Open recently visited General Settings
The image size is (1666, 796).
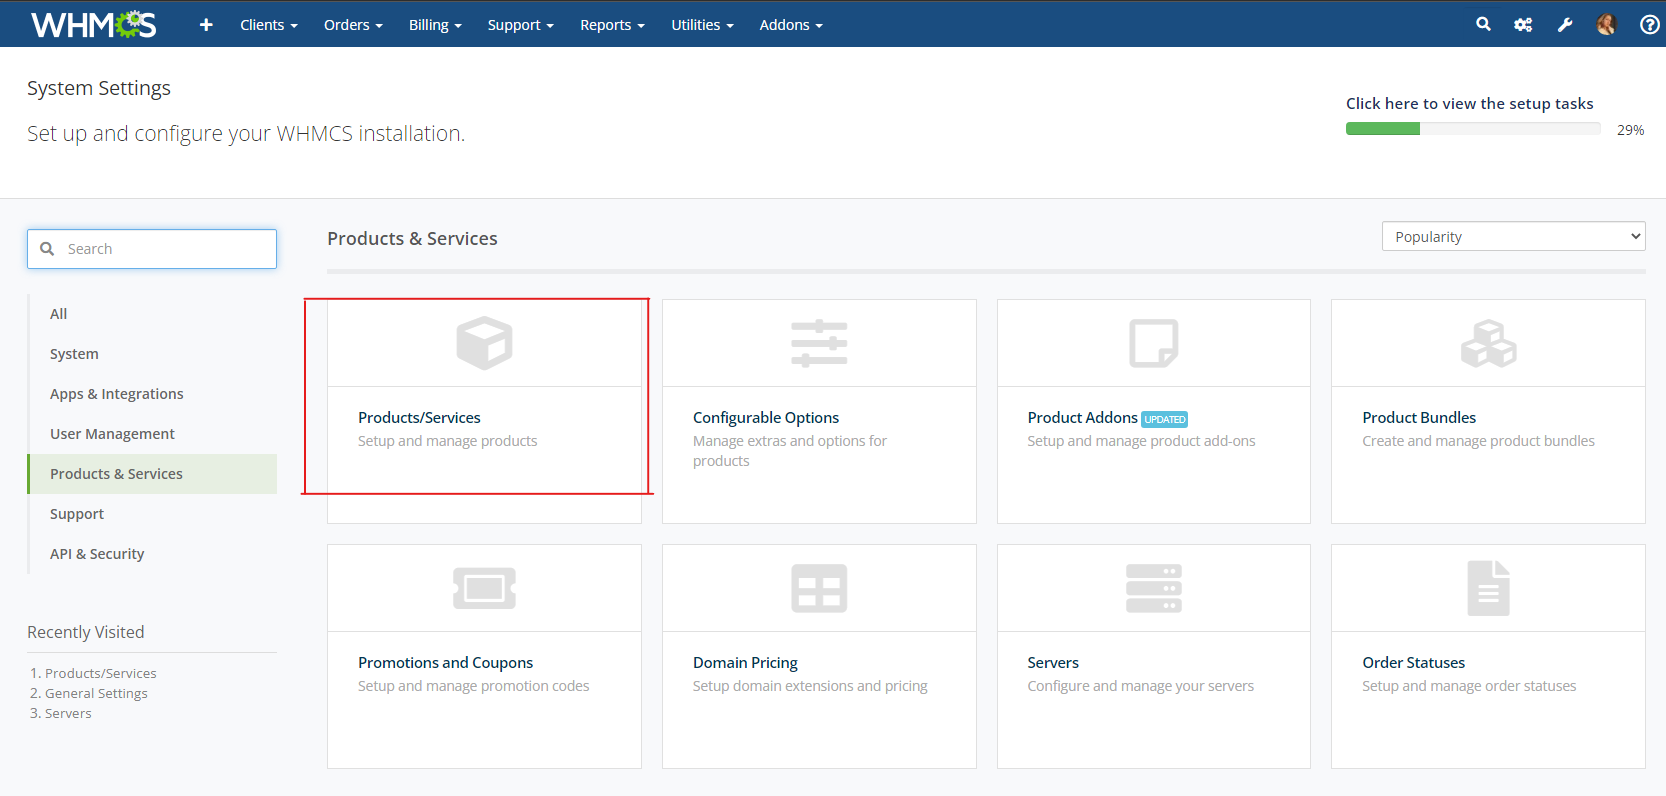(96, 693)
